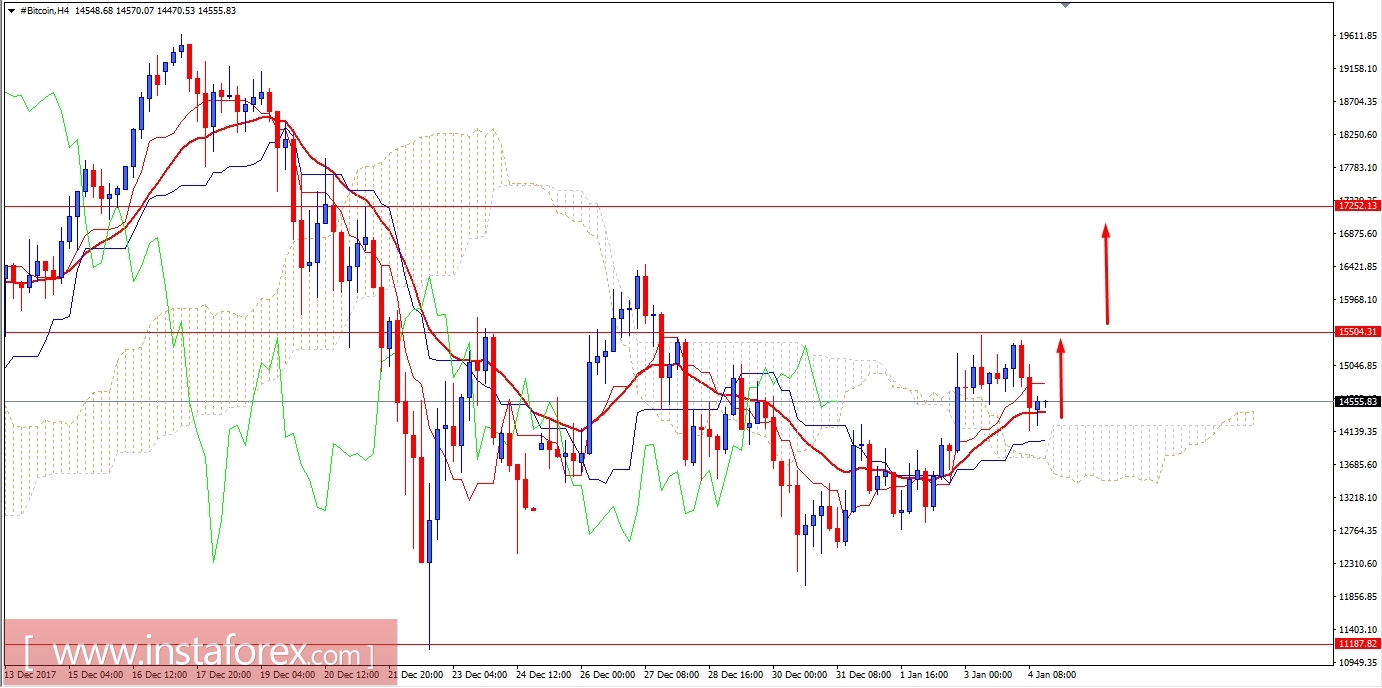The height and width of the screenshot is (688, 1382).
Task: Click time axis label 23 Dec 04:00
Action: point(481,675)
